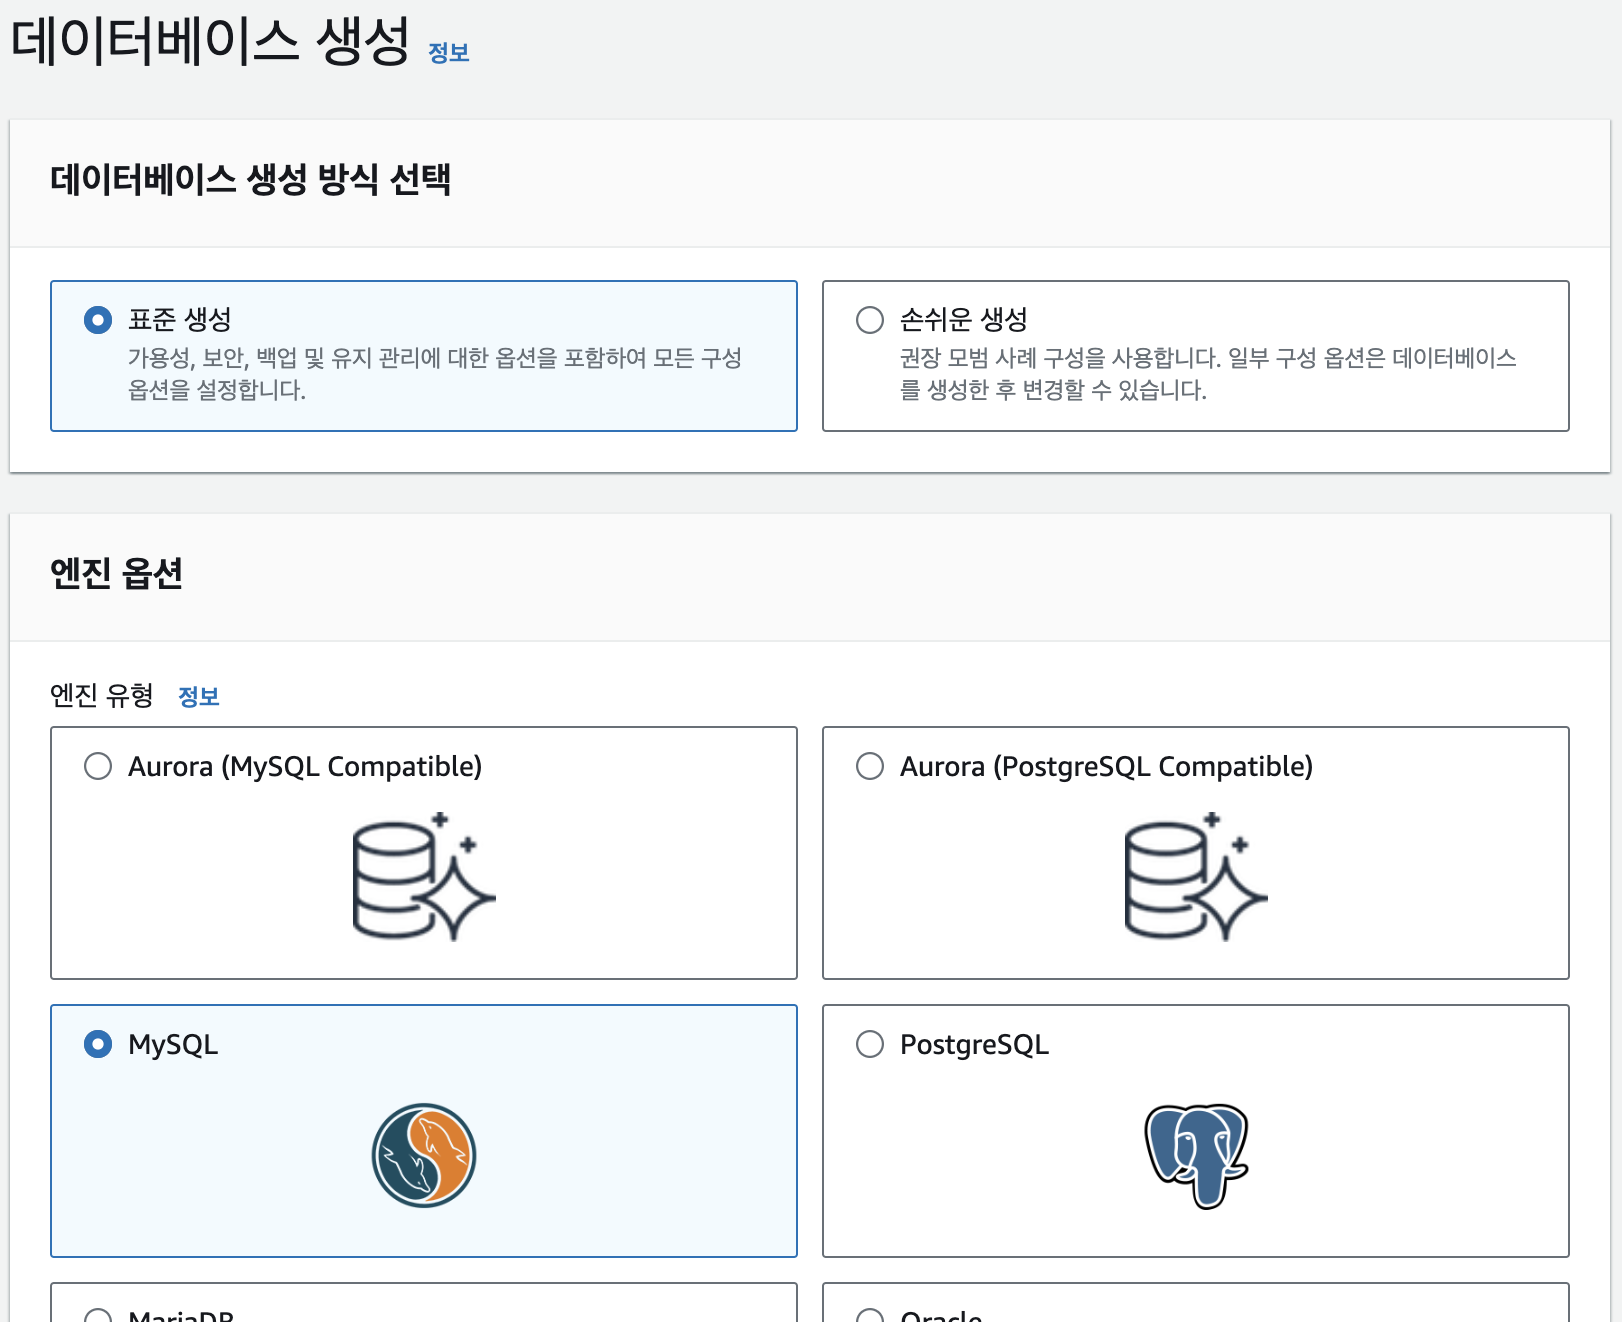Select the PostgreSQL engine radio button
Screen dimensions: 1622x1322
[870, 1044]
